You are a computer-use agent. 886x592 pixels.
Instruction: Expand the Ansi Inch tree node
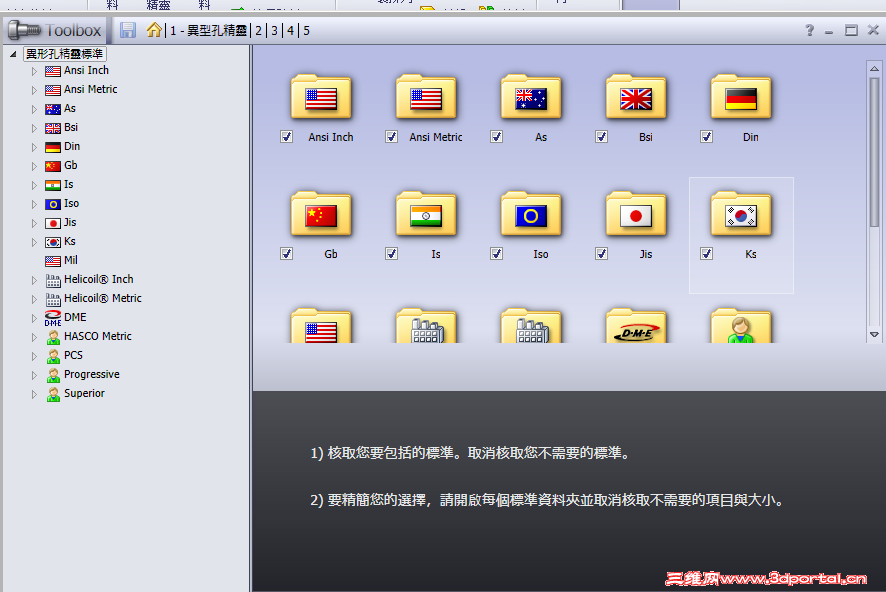coord(34,71)
